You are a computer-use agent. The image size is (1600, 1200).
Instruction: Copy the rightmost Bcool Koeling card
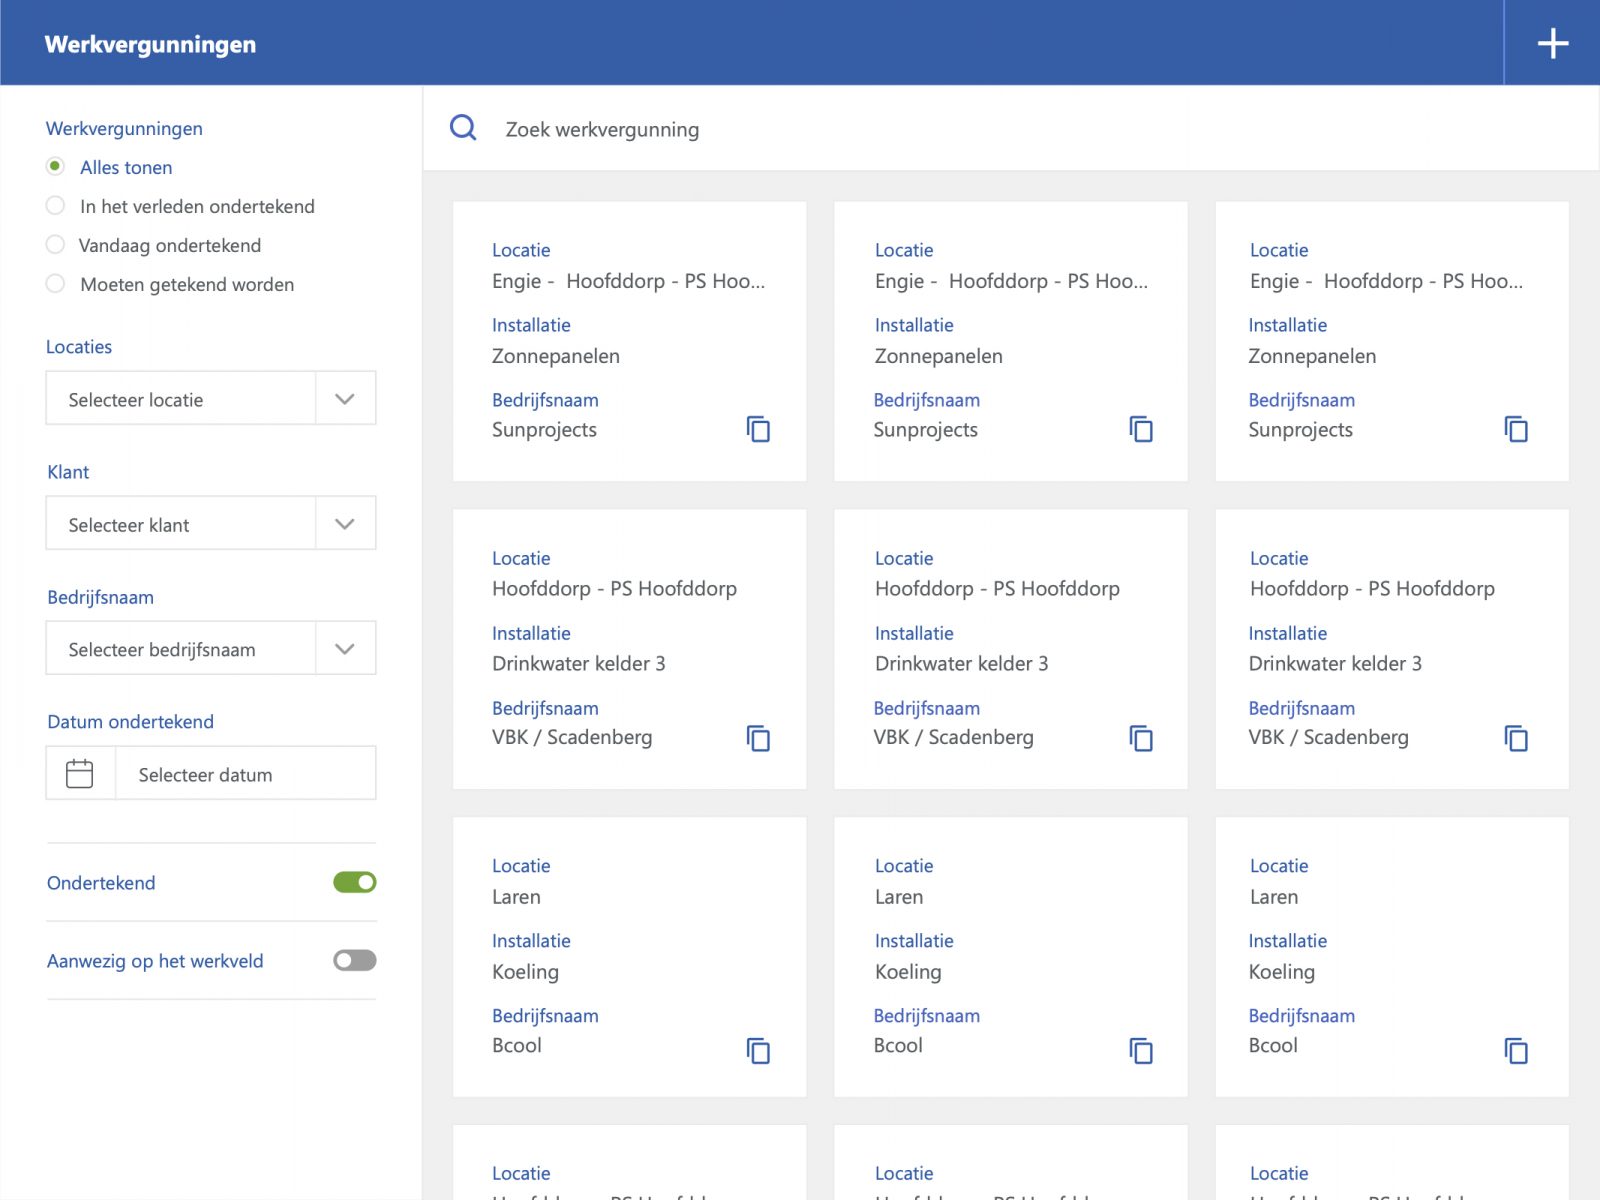coord(1516,1050)
